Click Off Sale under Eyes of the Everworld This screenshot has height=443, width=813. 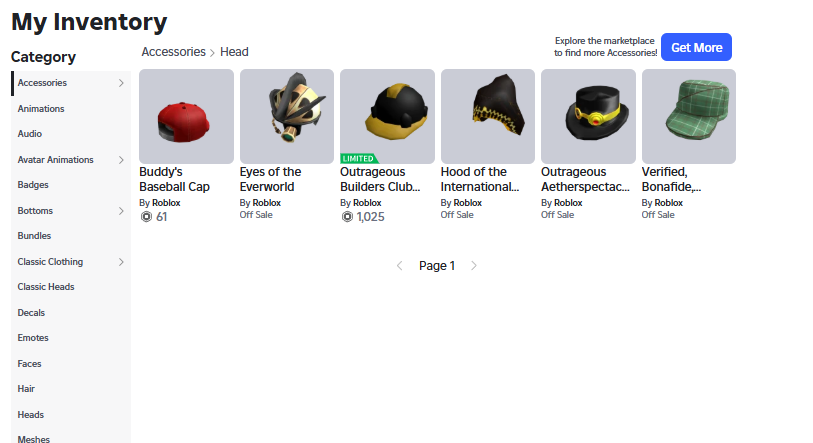[x=256, y=215]
